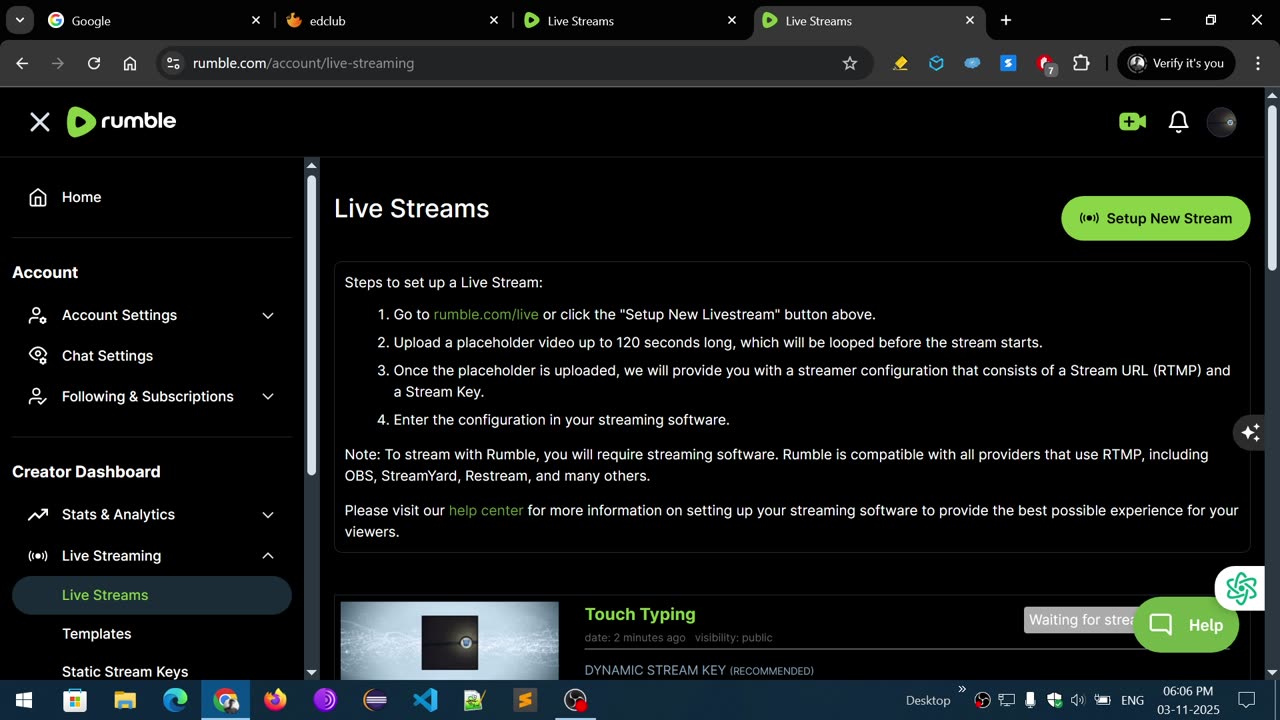Open Sublime Text from the taskbar
This screenshot has height=720, width=1280.
[x=525, y=700]
